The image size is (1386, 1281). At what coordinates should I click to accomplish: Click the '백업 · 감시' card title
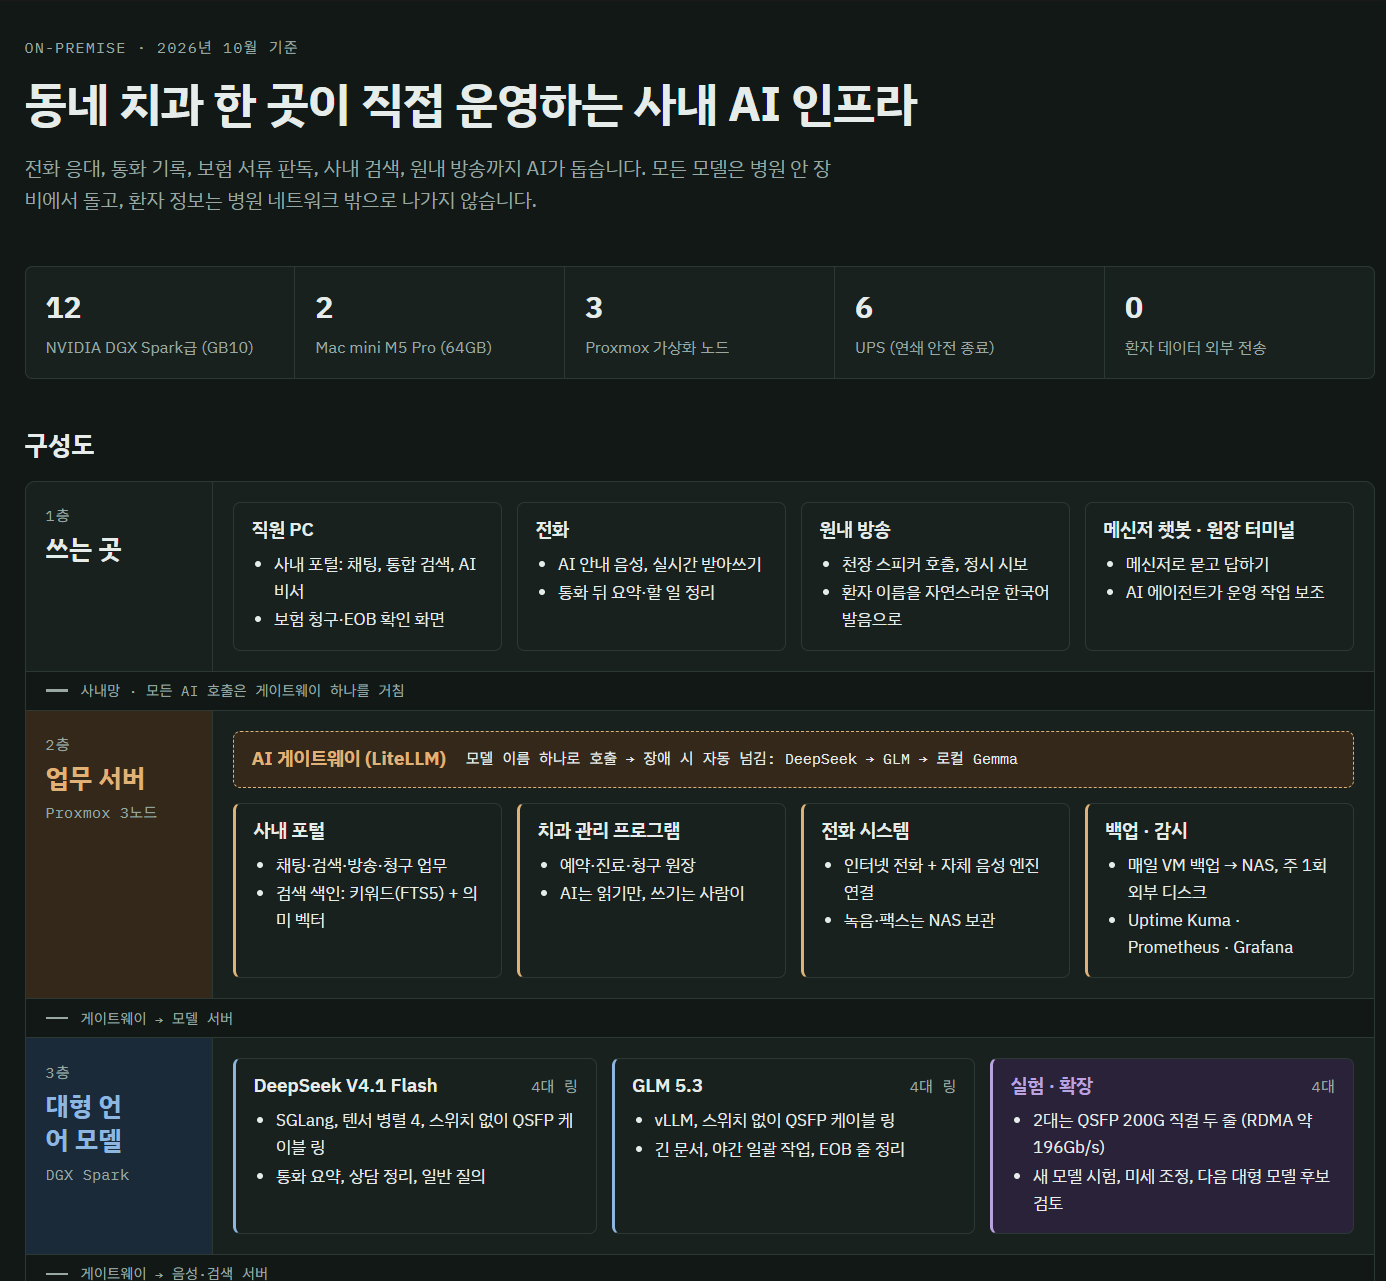[1146, 831]
